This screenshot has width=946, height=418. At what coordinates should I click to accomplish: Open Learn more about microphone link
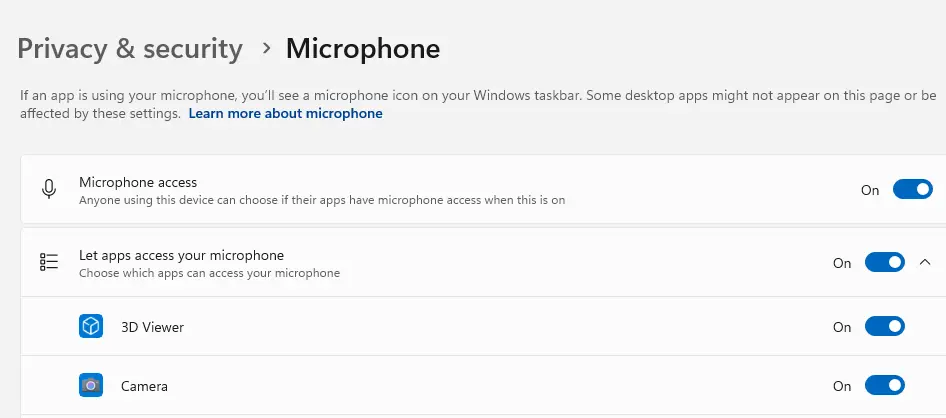click(x=285, y=114)
